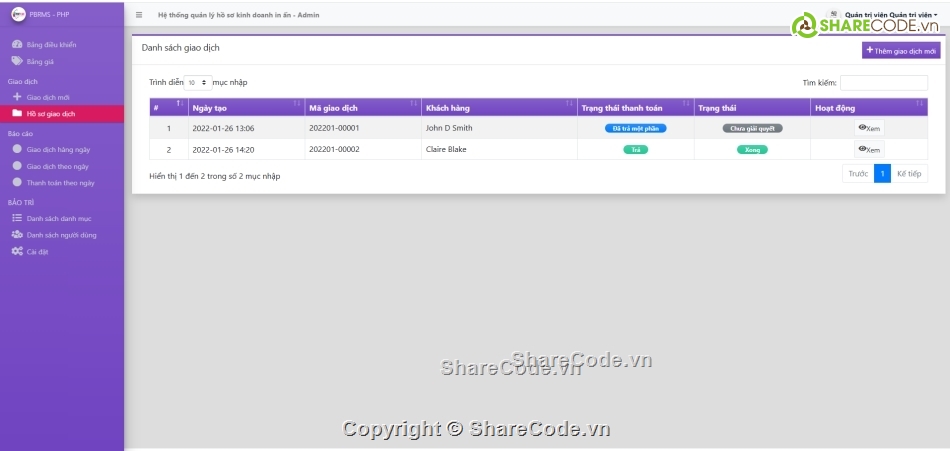Click the hamburger menu icon in header
This screenshot has width=950, height=451.
(139, 15)
